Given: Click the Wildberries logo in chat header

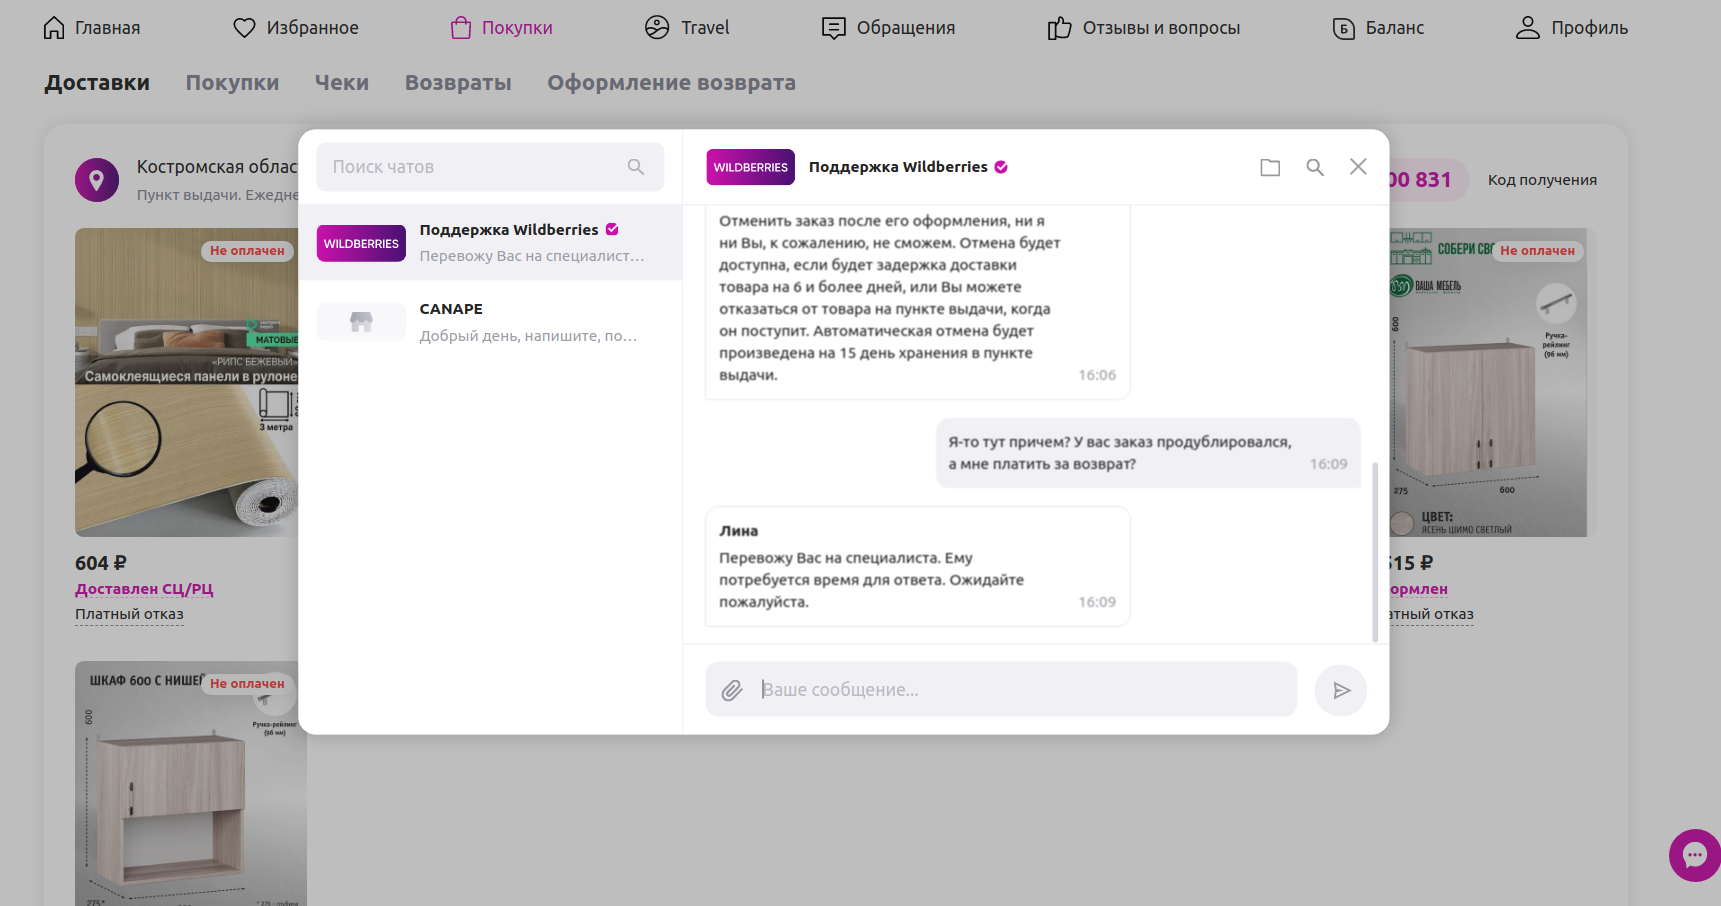Looking at the screenshot, I should coord(751,167).
